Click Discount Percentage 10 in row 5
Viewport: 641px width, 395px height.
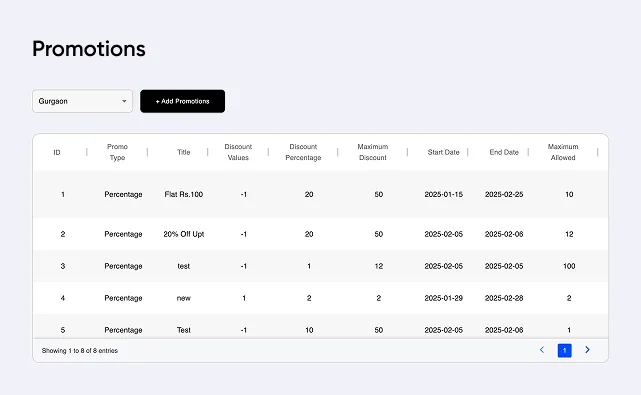point(309,330)
